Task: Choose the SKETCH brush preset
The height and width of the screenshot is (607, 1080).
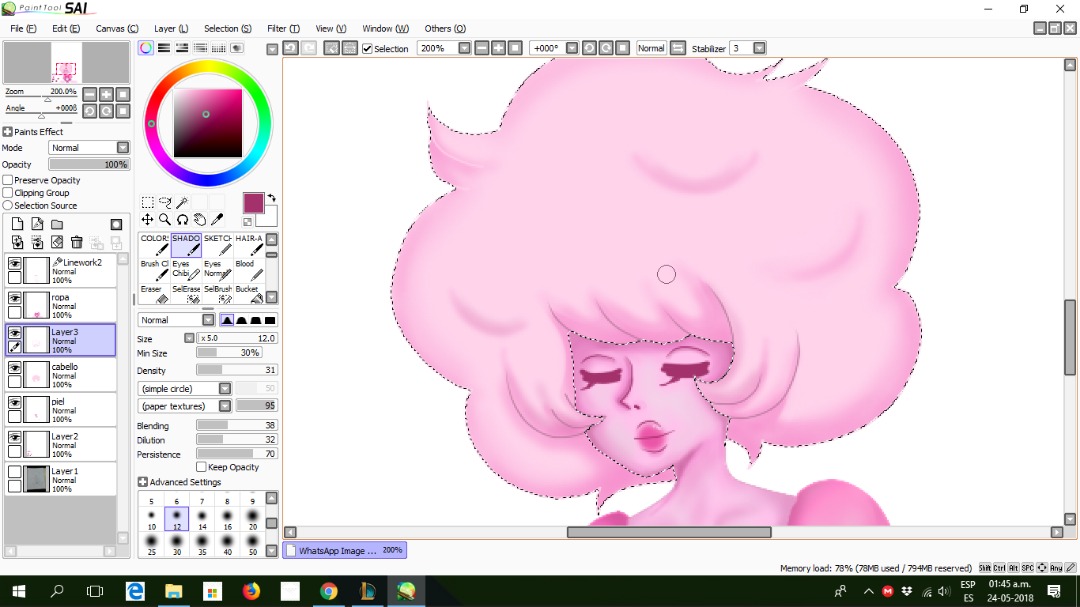Action: [x=218, y=245]
